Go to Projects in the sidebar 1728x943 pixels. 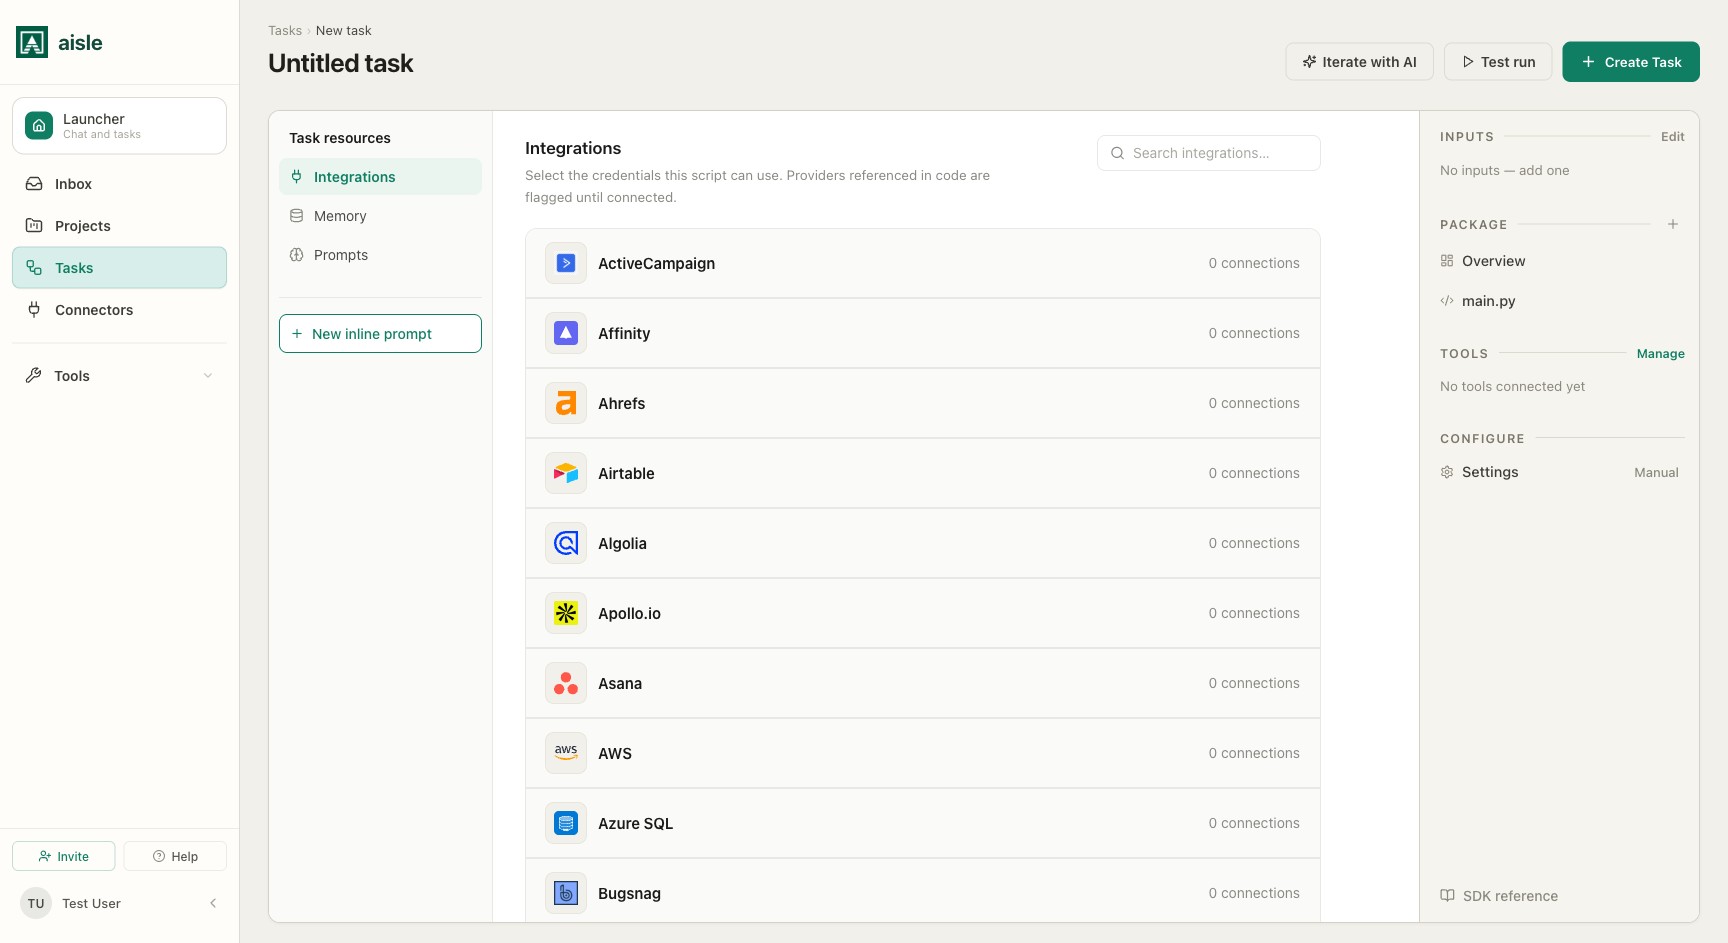coord(119,226)
